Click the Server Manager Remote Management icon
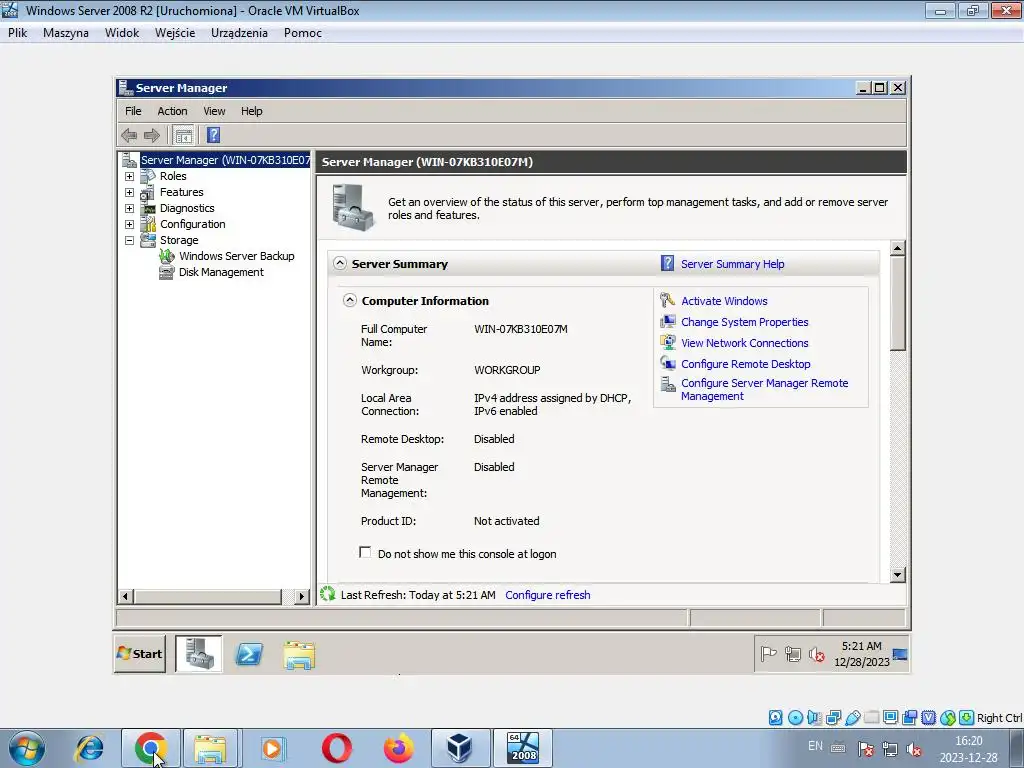Image resolution: width=1024 pixels, height=768 pixels. [667, 384]
